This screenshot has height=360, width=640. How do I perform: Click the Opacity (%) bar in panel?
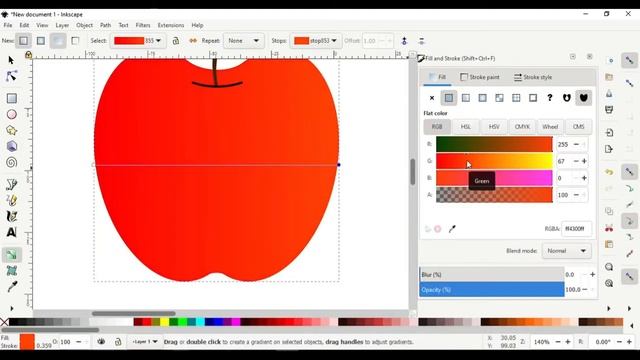[492, 290]
